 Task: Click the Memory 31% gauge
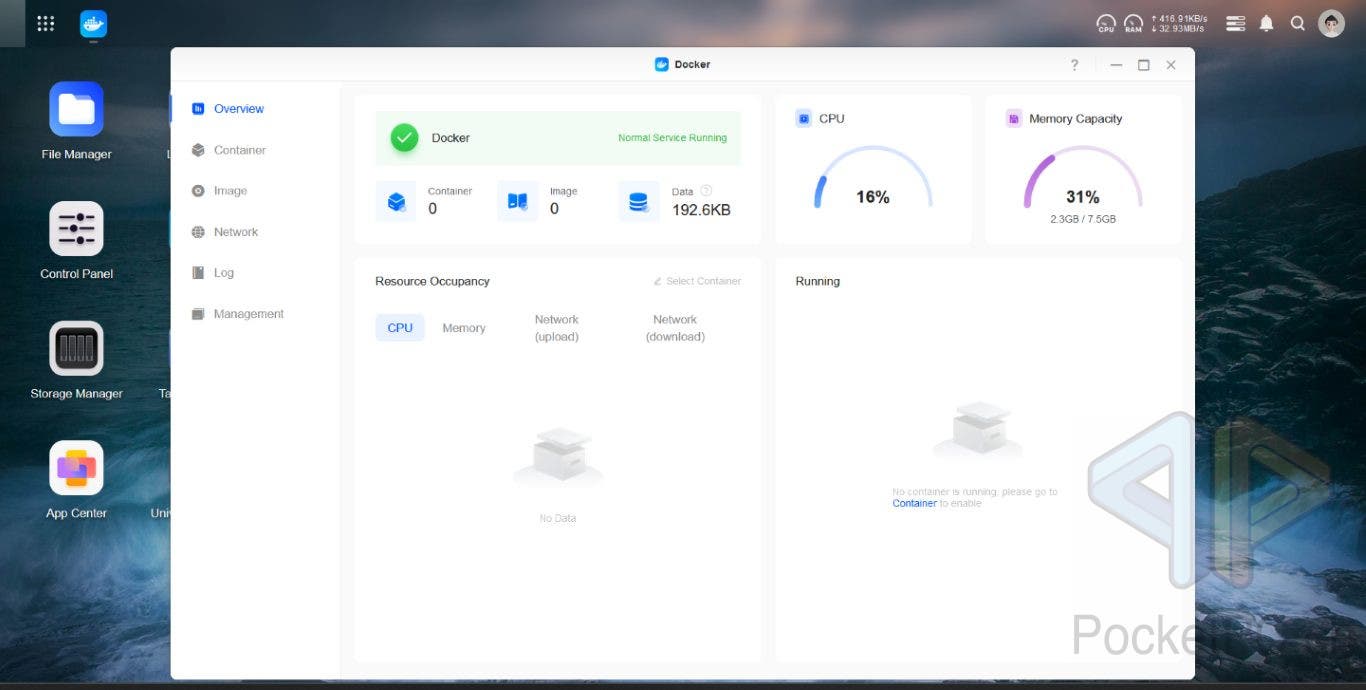tap(1083, 179)
